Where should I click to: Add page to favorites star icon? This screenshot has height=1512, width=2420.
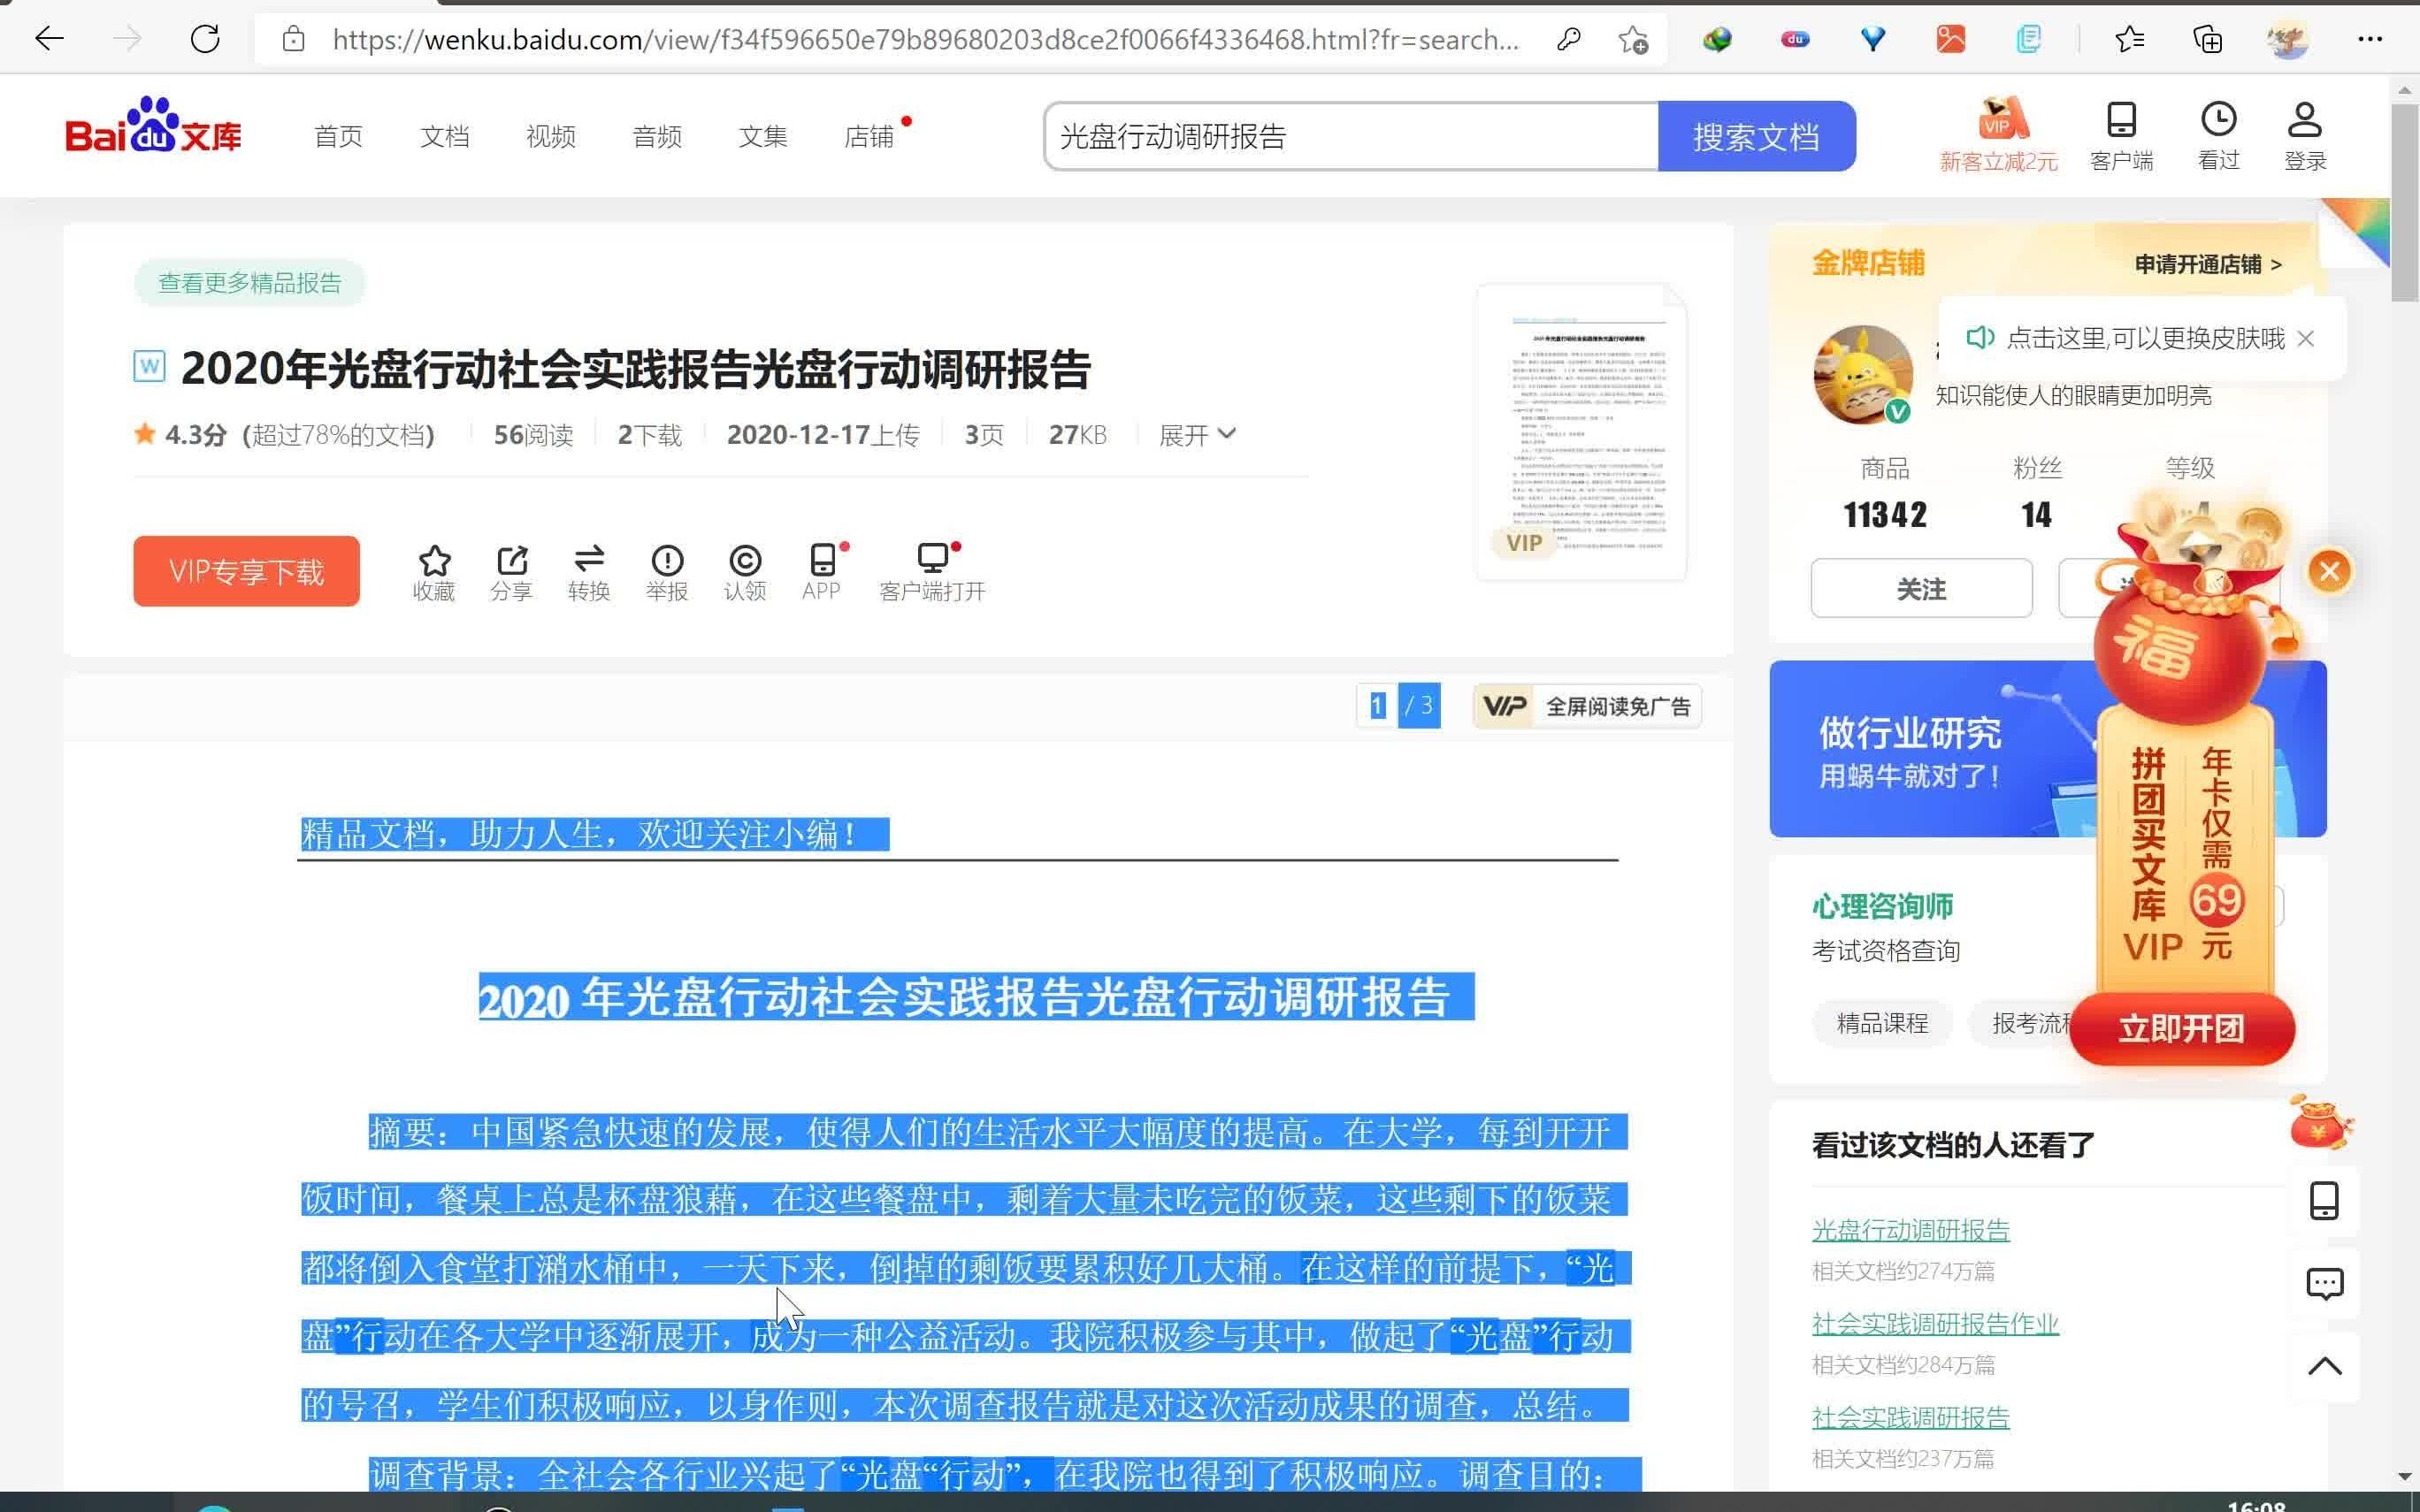click(x=1633, y=39)
